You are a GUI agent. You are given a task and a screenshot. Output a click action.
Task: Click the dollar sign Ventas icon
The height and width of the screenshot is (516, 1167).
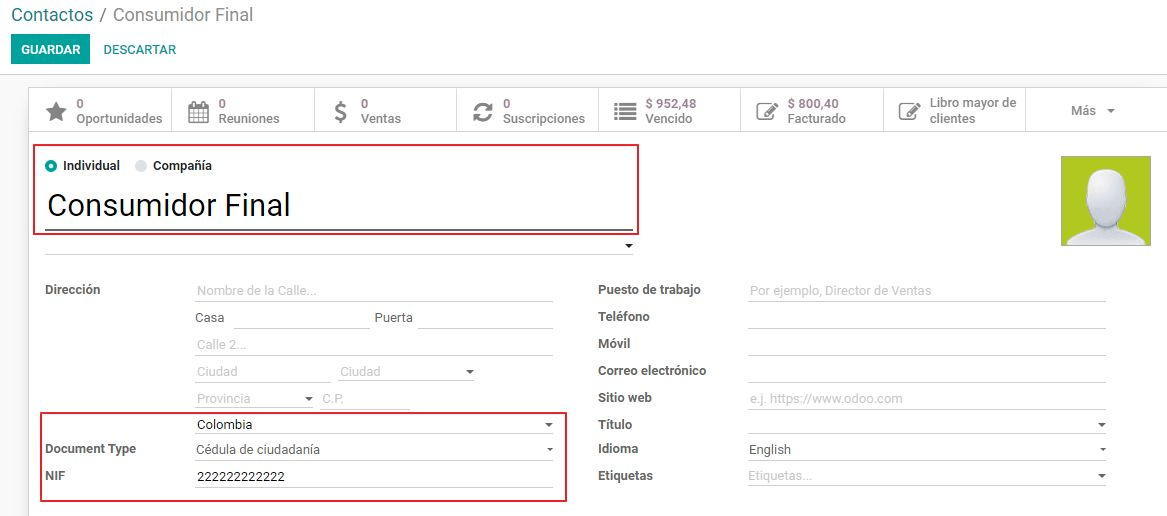point(341,111)
